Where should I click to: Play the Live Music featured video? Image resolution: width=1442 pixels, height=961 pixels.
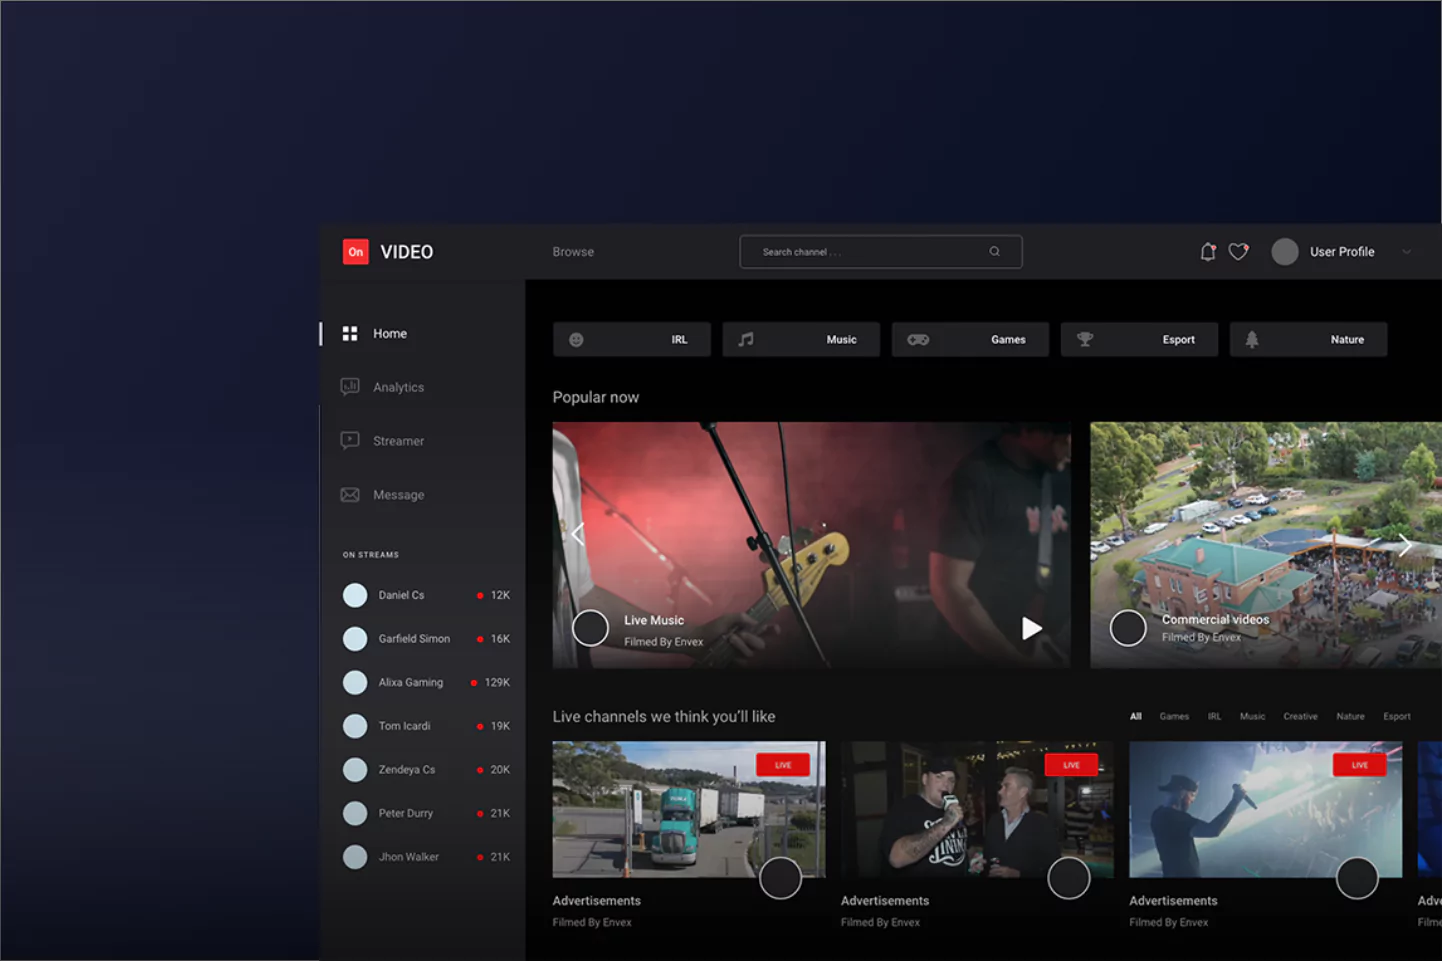tap(1031, 629)
